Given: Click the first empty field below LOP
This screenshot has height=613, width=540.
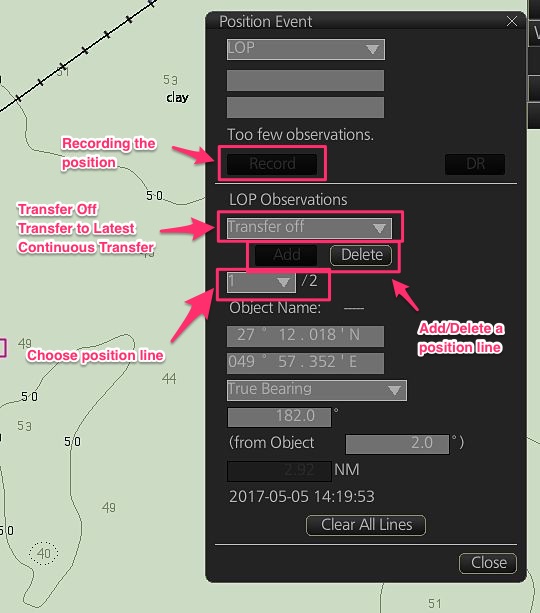Looking at the screenshot, I should tap(305, 81).
